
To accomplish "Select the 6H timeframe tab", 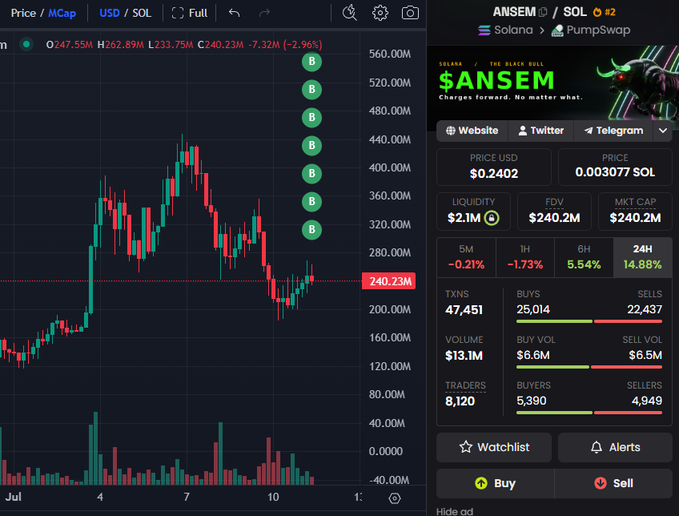I will click(x=584, y=257).
